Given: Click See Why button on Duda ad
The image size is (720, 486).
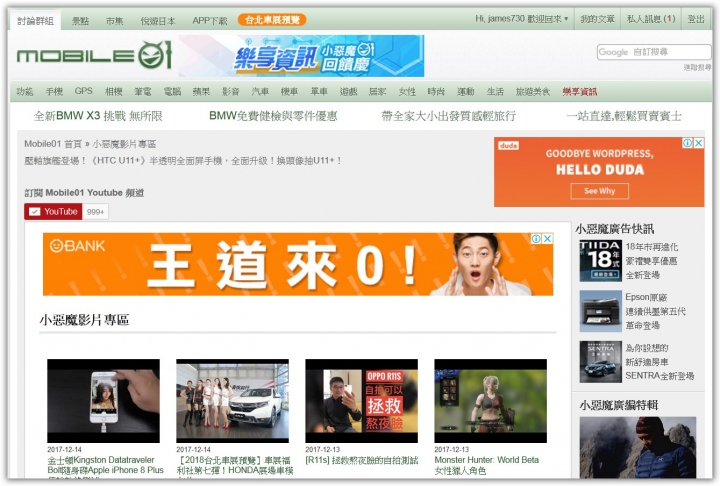Looking at the screenshot, I should click(x=599, y=191).
